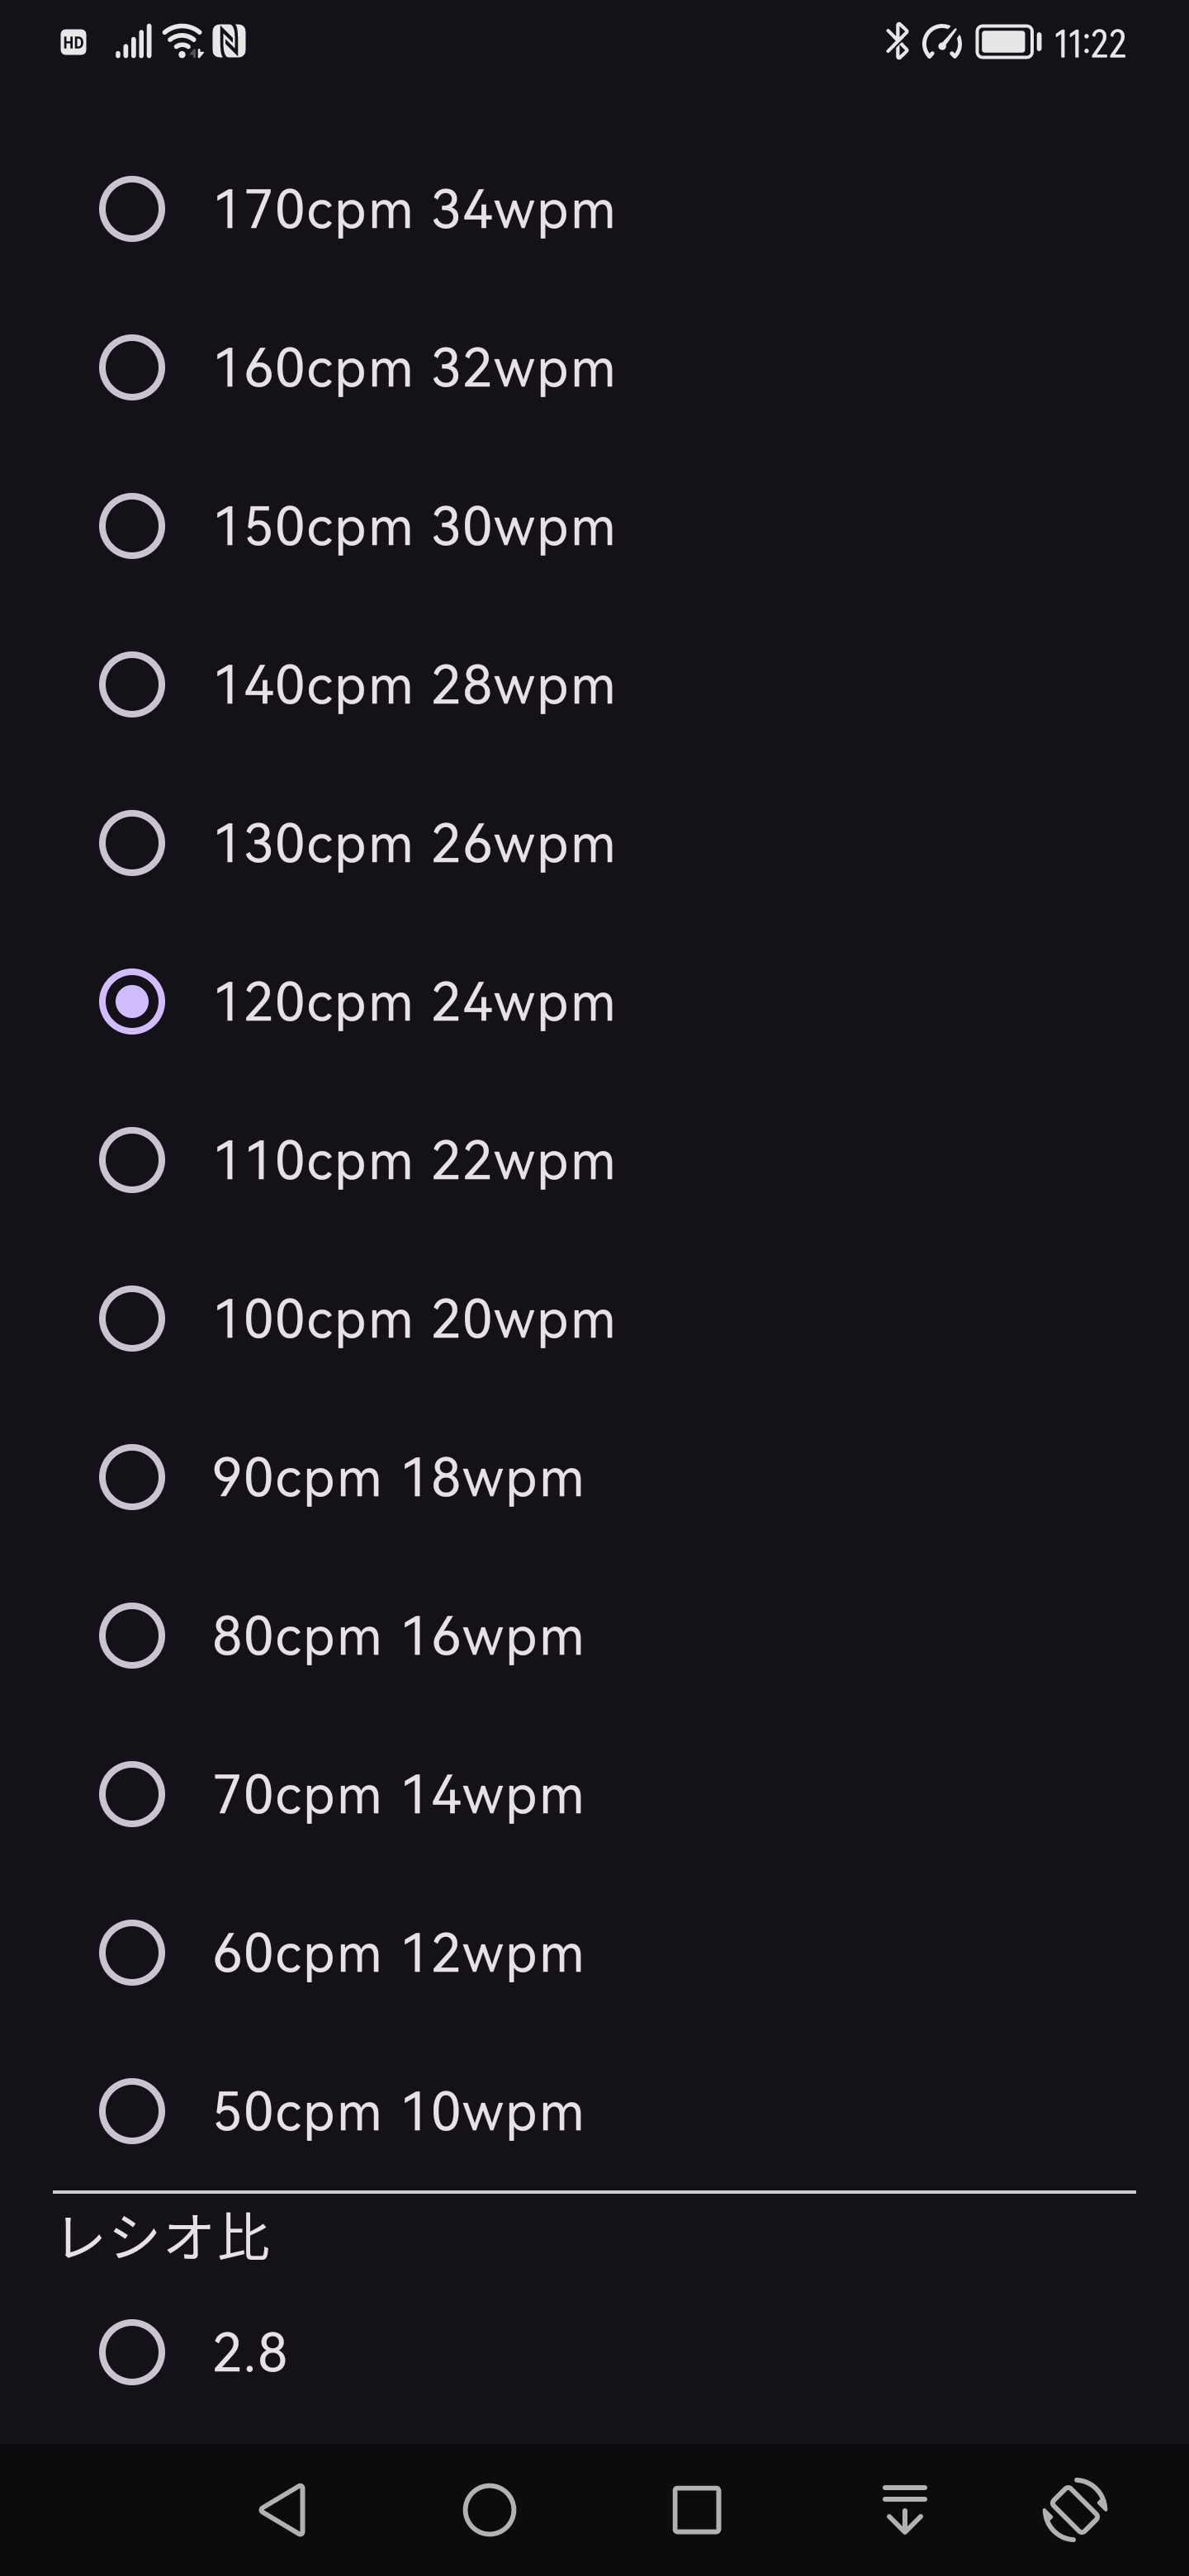Select 150cpm 30wpm radio option
1189x2576 pixels.
(x=132, y=526)
